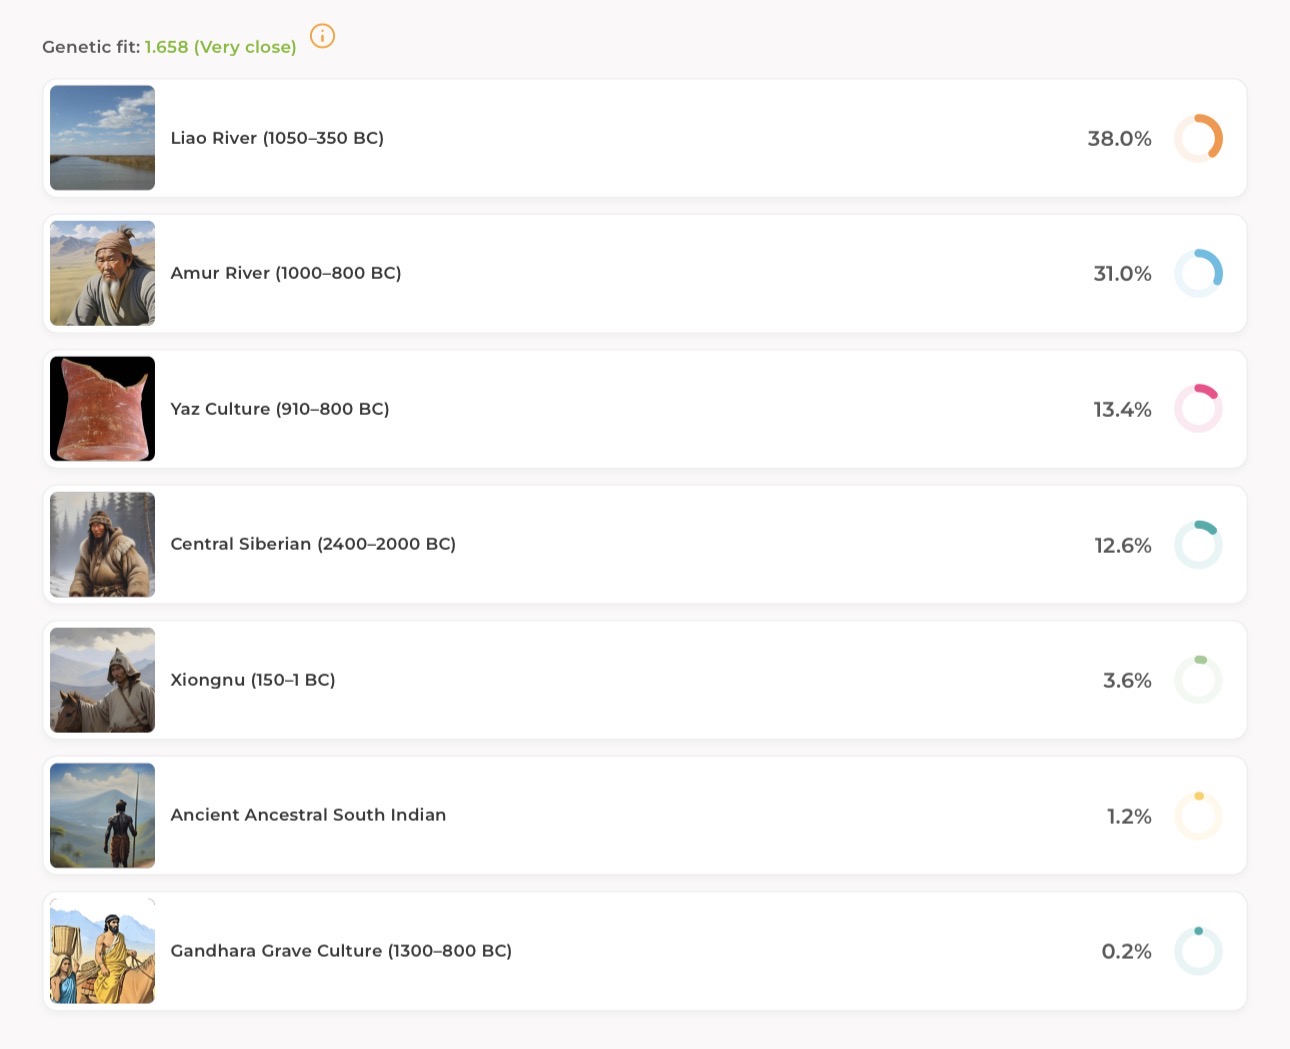
Task: Open the Liao River landscape thumbnail
Action: pyautogui.click(x=102, y=138)
